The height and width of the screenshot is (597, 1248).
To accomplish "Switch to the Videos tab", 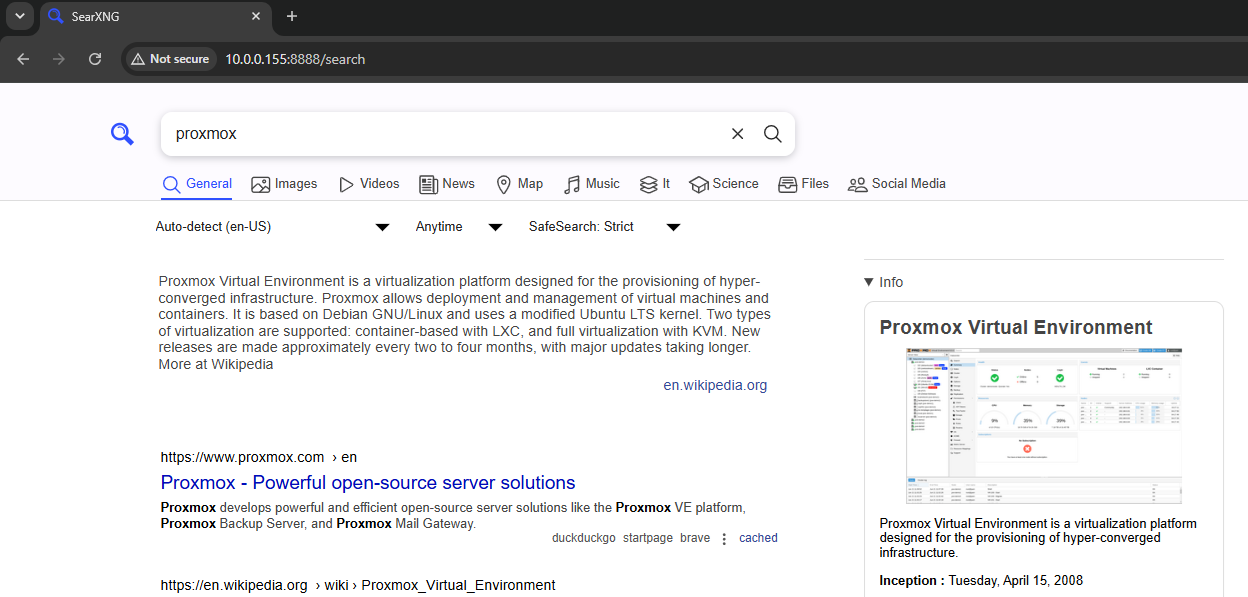I will pyautogui.click(x=369, y=184).
